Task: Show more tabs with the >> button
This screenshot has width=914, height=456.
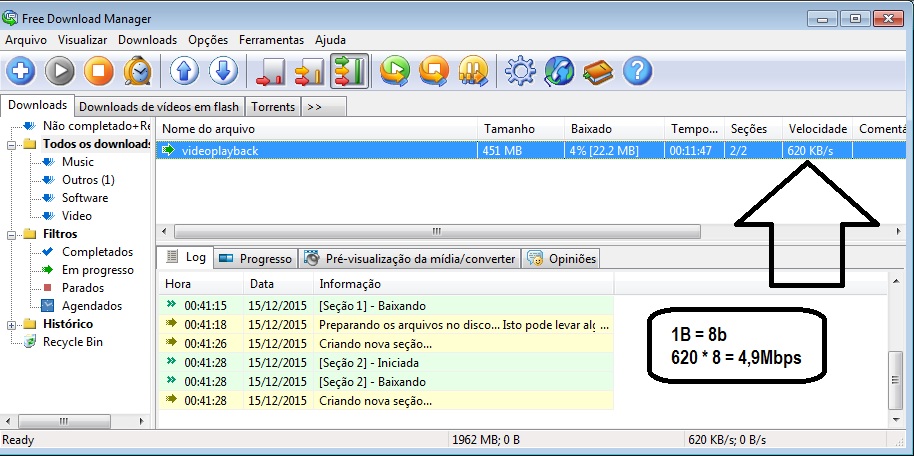Action: click(x=324, y=107)
